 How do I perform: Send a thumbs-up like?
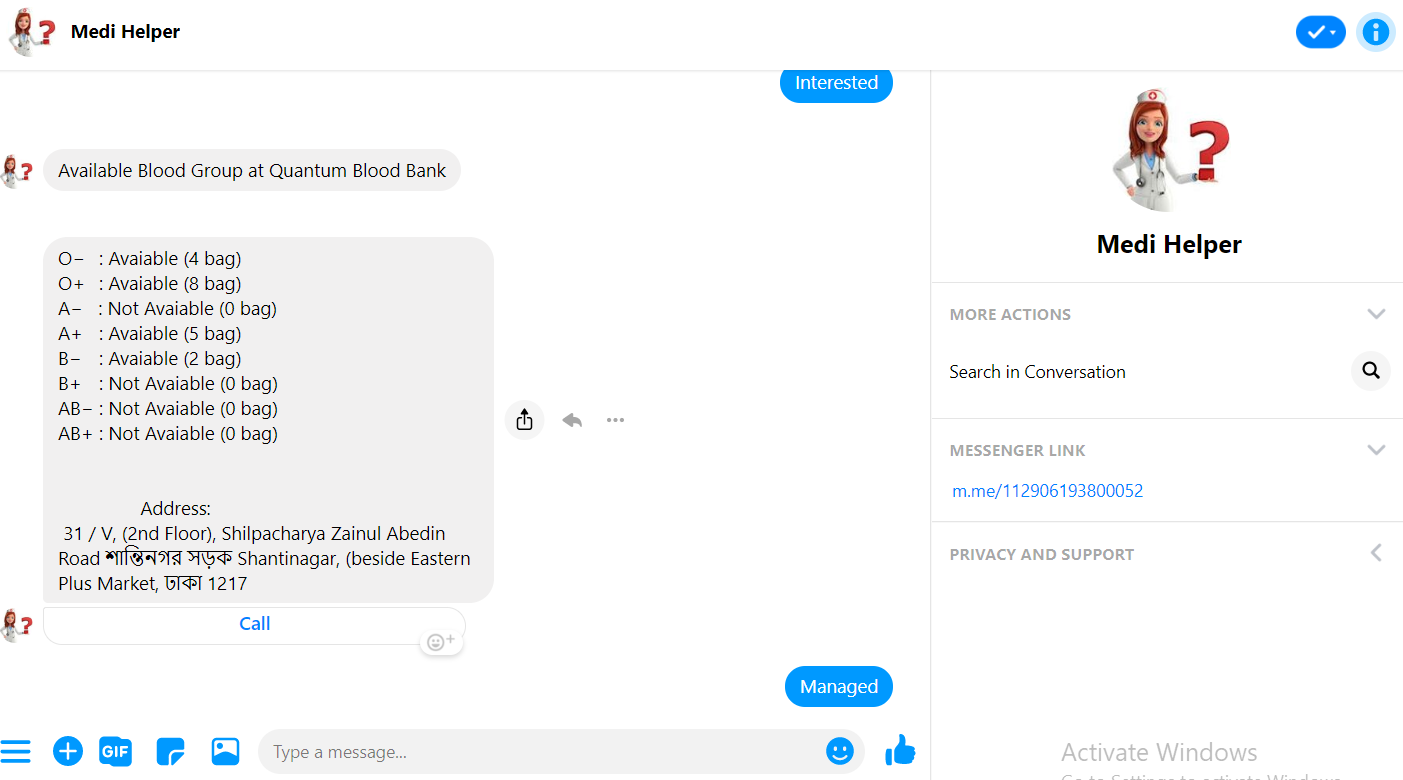coord(900,750)
